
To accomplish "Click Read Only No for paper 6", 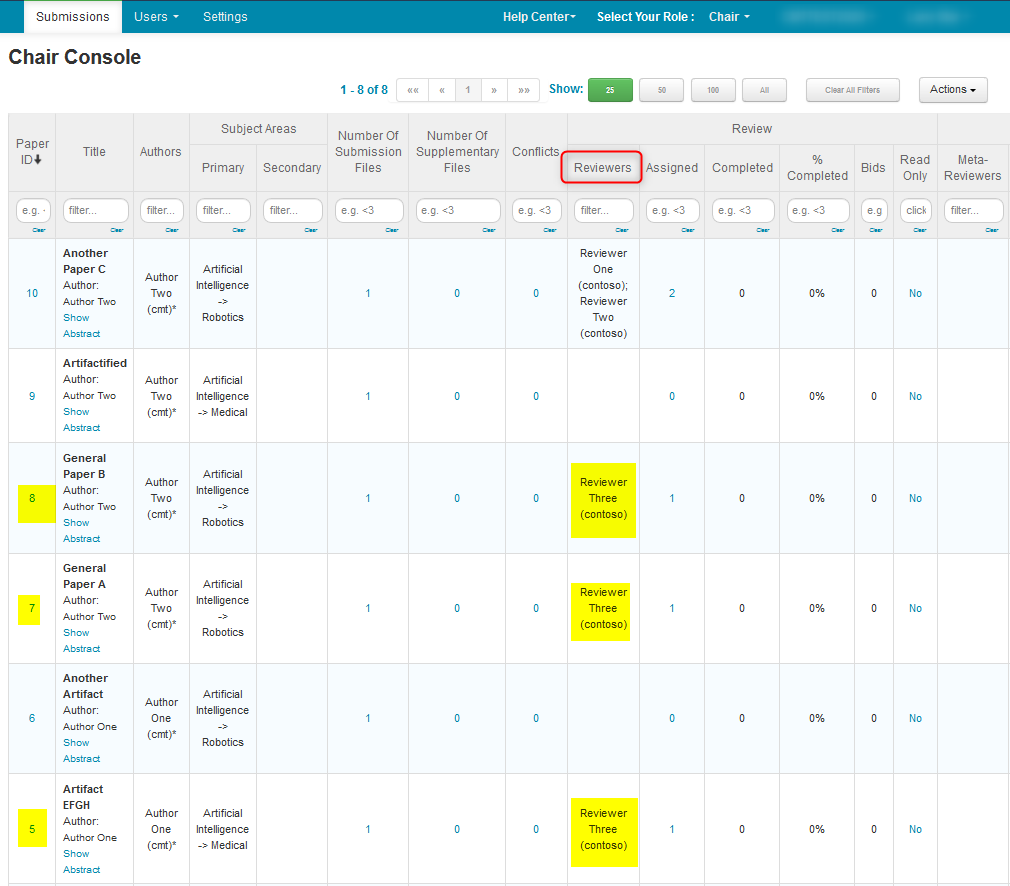I will tap(915, 718).
